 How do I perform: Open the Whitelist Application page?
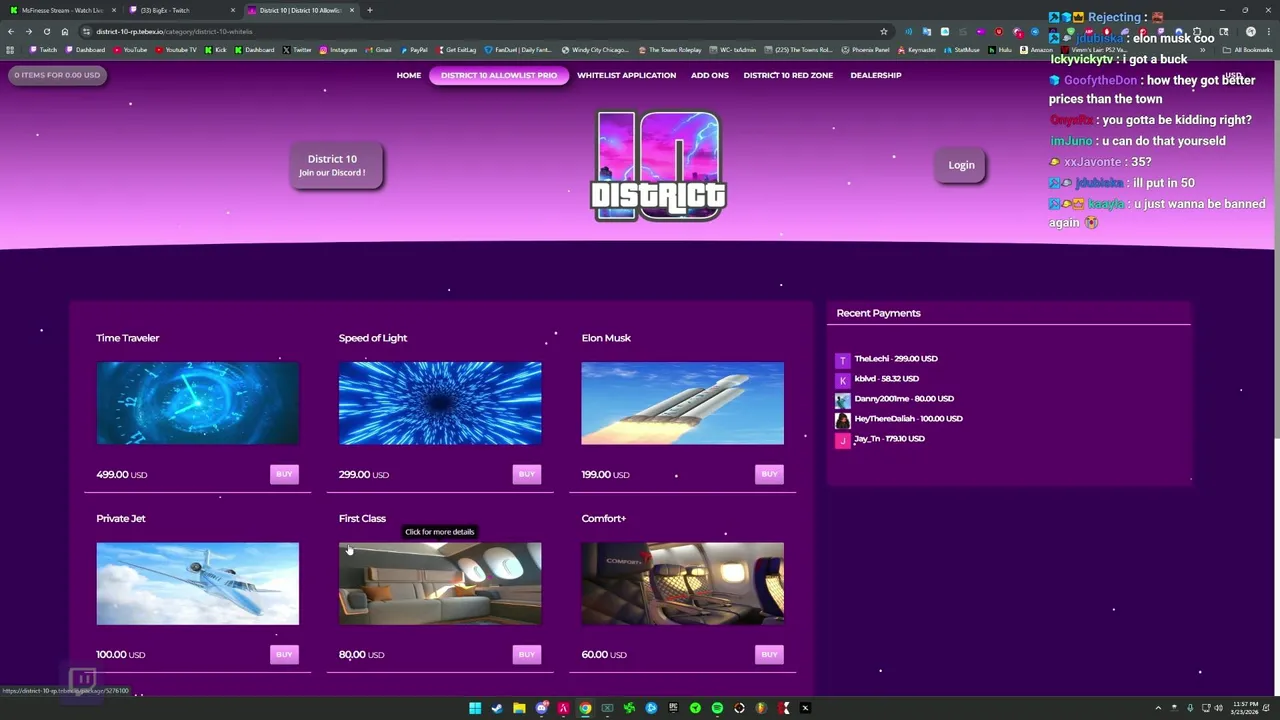pyautogui.click(x=626, y=75)
